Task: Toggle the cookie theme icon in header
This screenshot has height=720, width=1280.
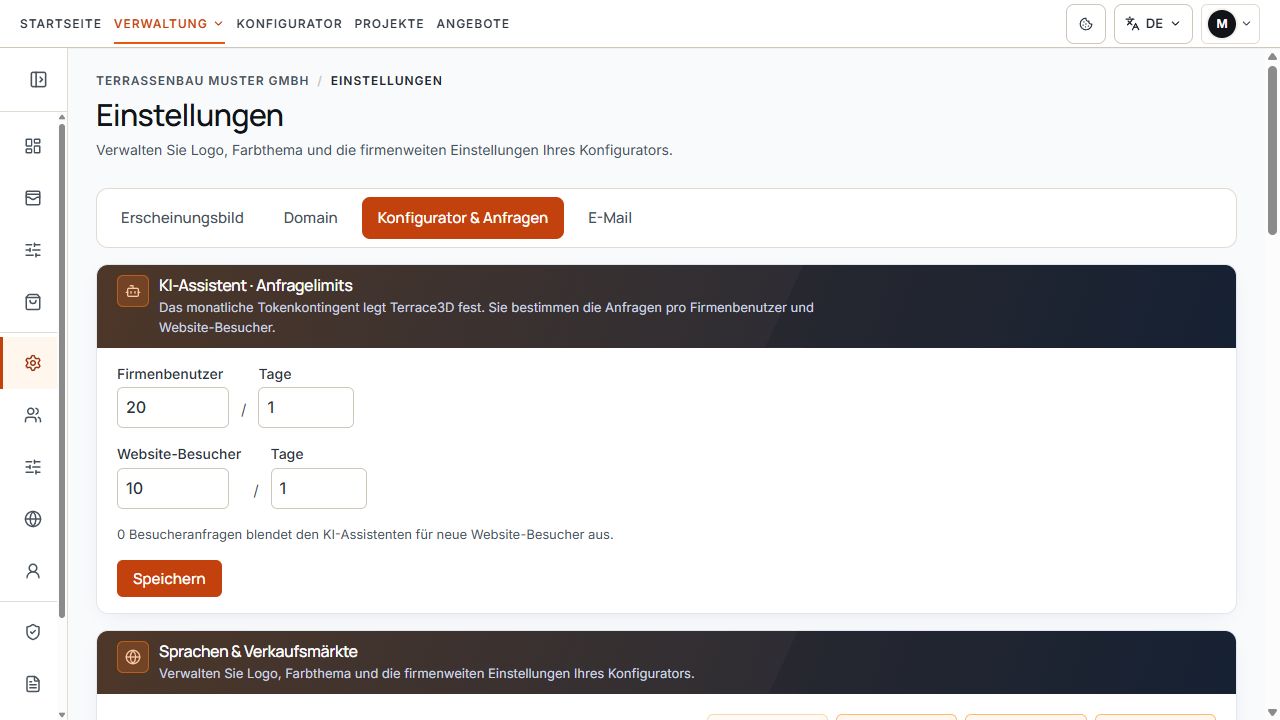Action: point(1086,24)
